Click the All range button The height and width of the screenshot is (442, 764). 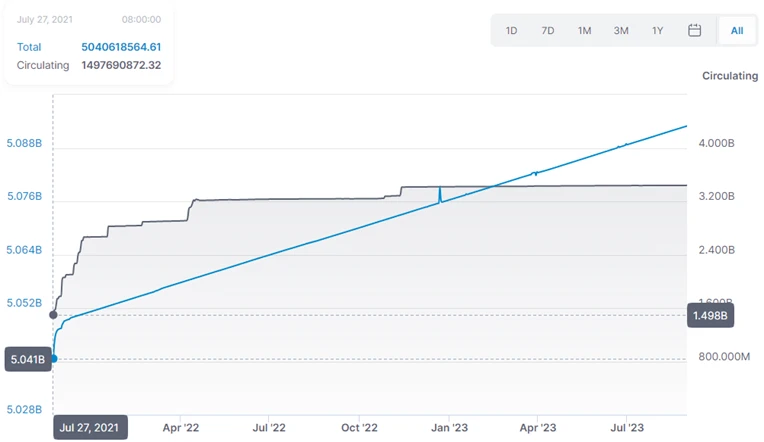737,30
